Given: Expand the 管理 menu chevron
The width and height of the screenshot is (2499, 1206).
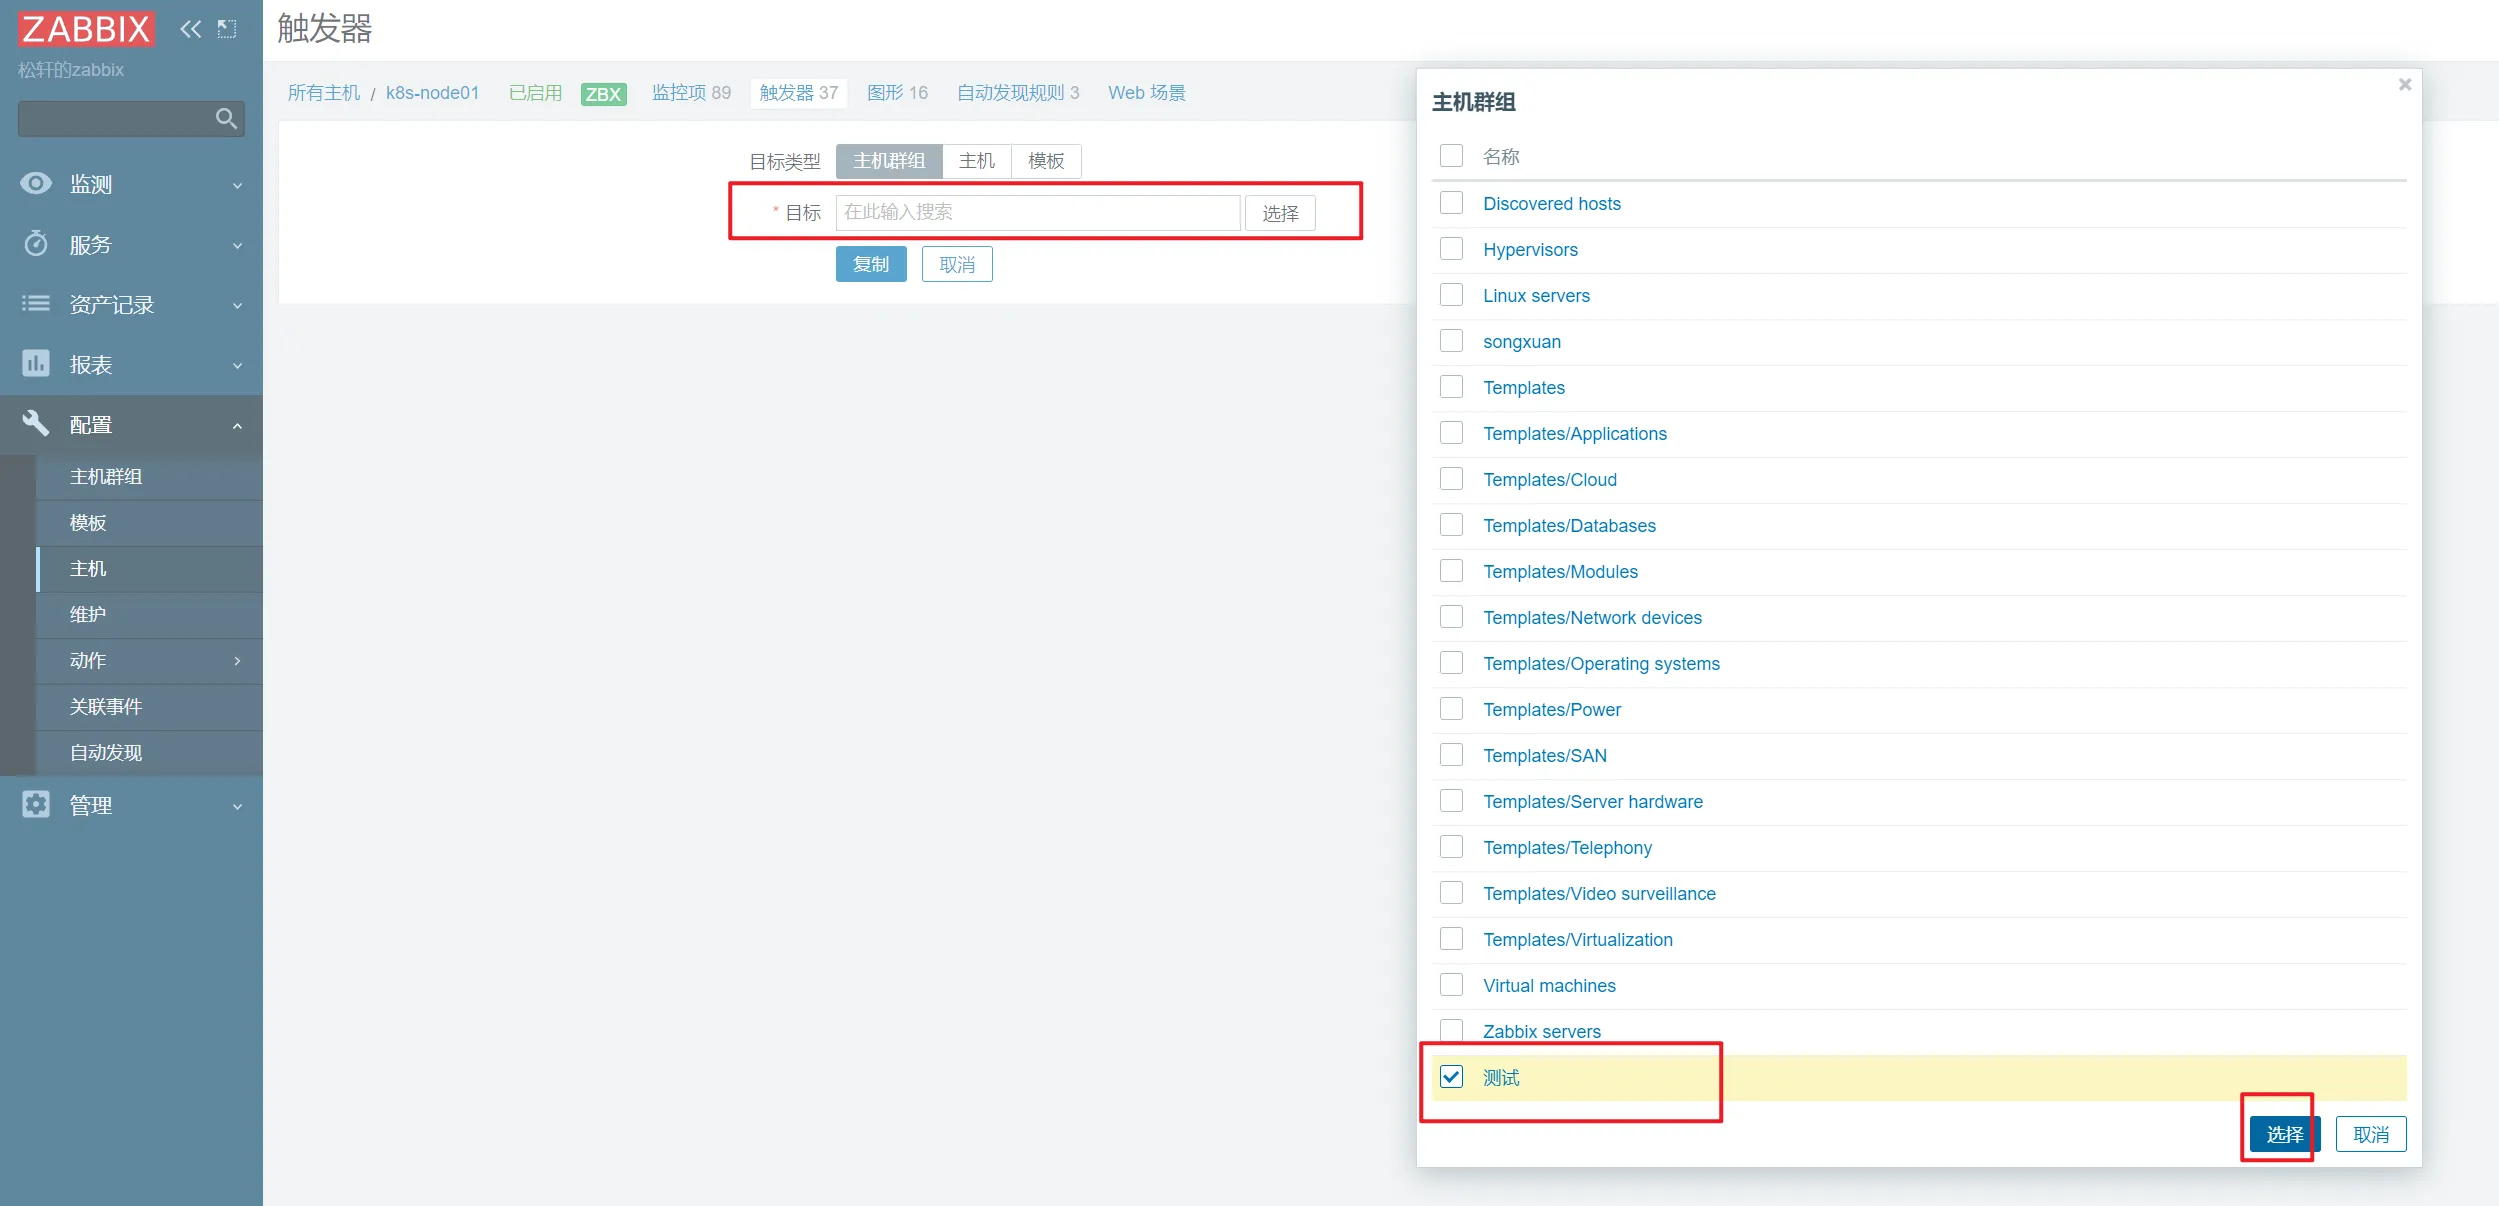Looking at the screenshot, I should 237,807.
